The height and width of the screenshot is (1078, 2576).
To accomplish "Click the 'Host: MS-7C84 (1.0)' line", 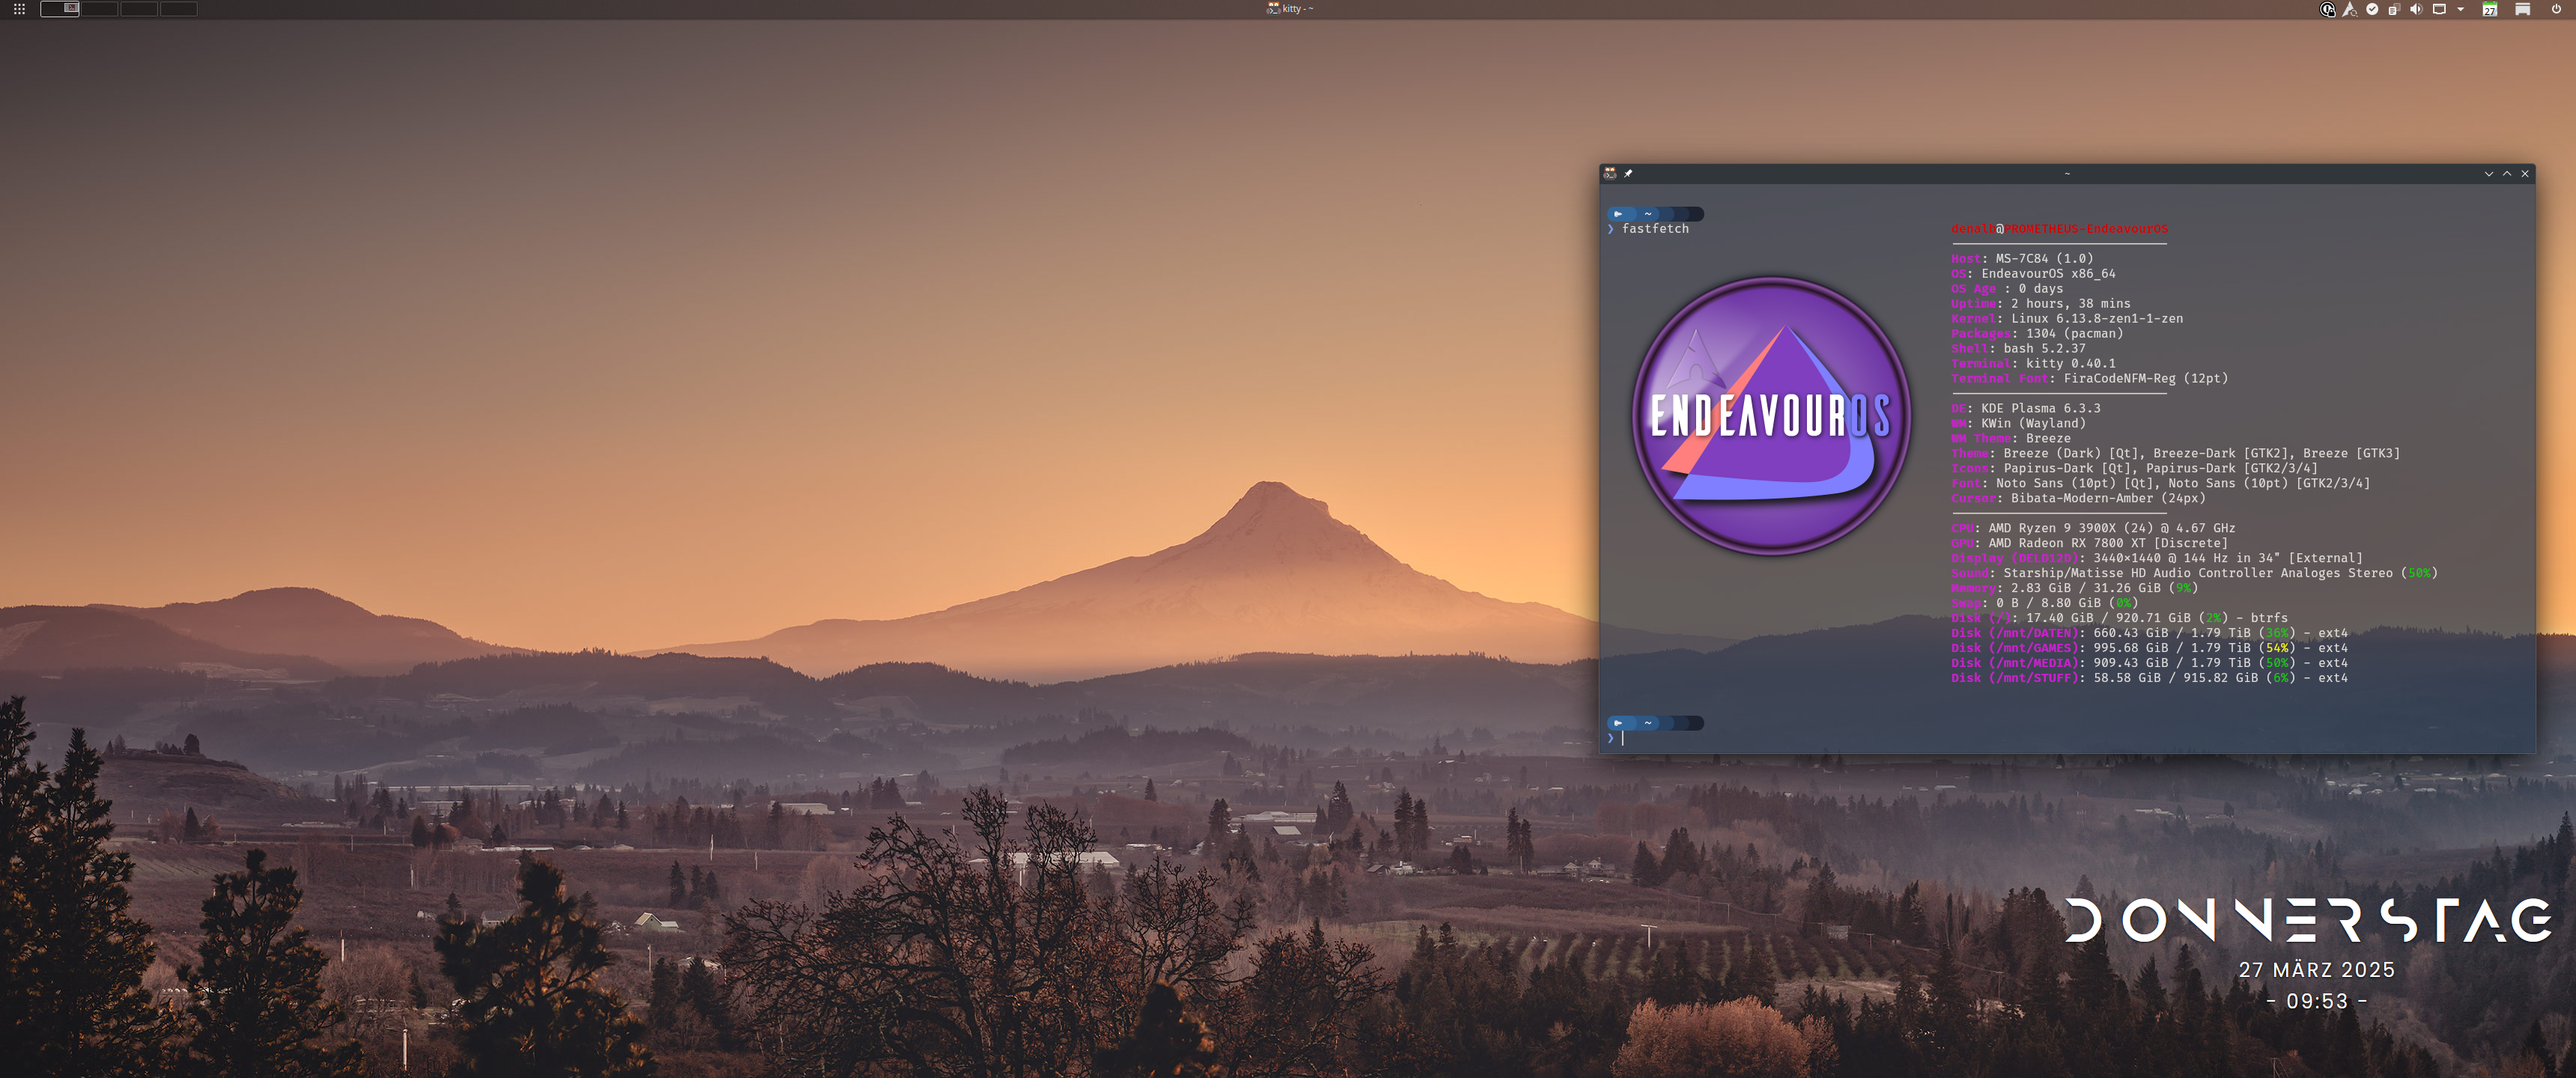I will point(2022,259).
